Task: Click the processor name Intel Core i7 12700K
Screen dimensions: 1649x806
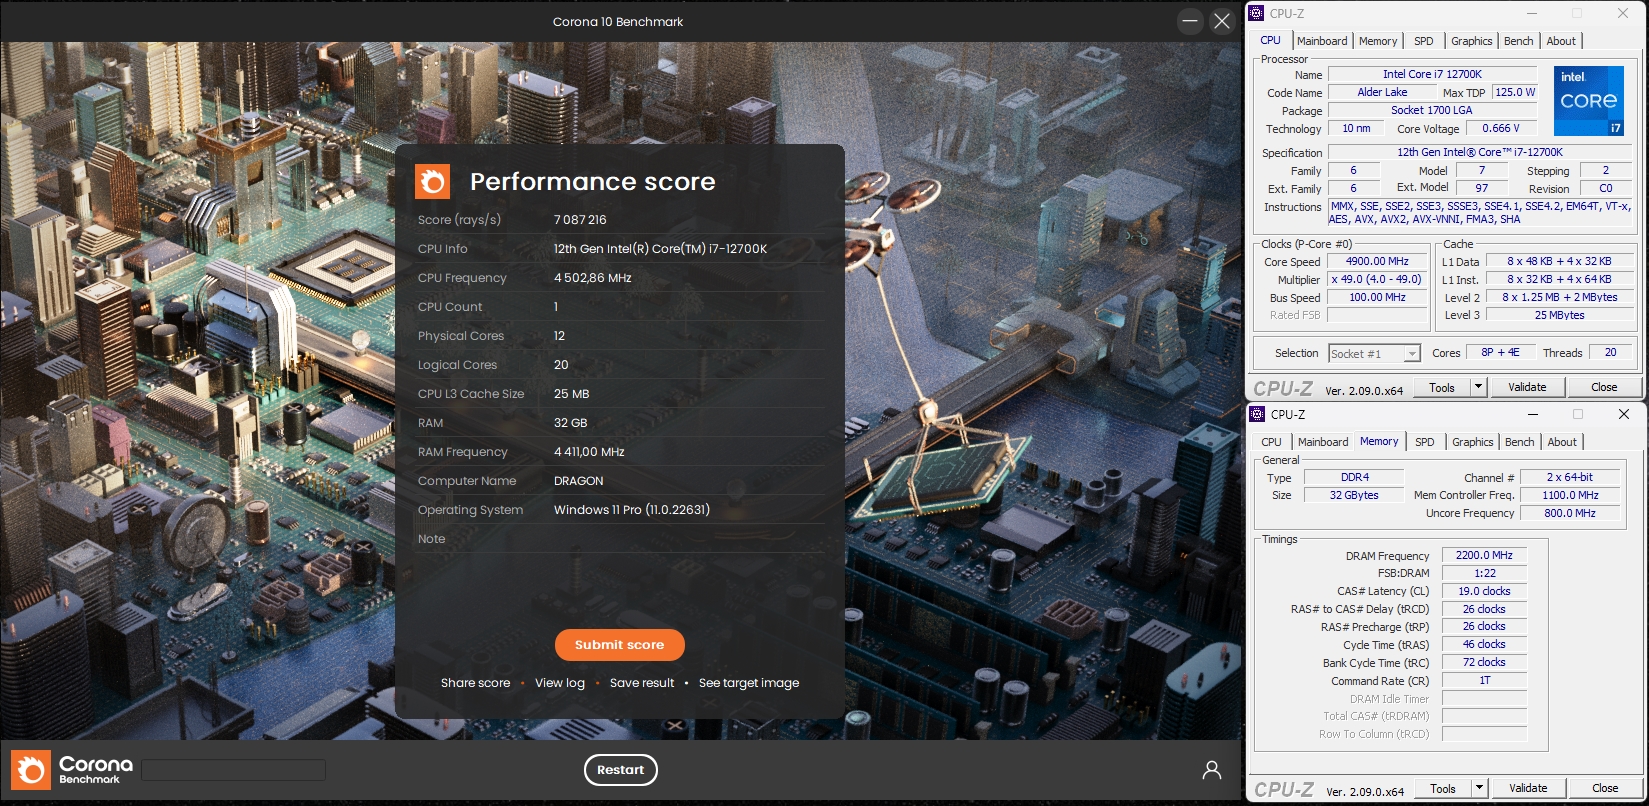Action: (1432, 74)
